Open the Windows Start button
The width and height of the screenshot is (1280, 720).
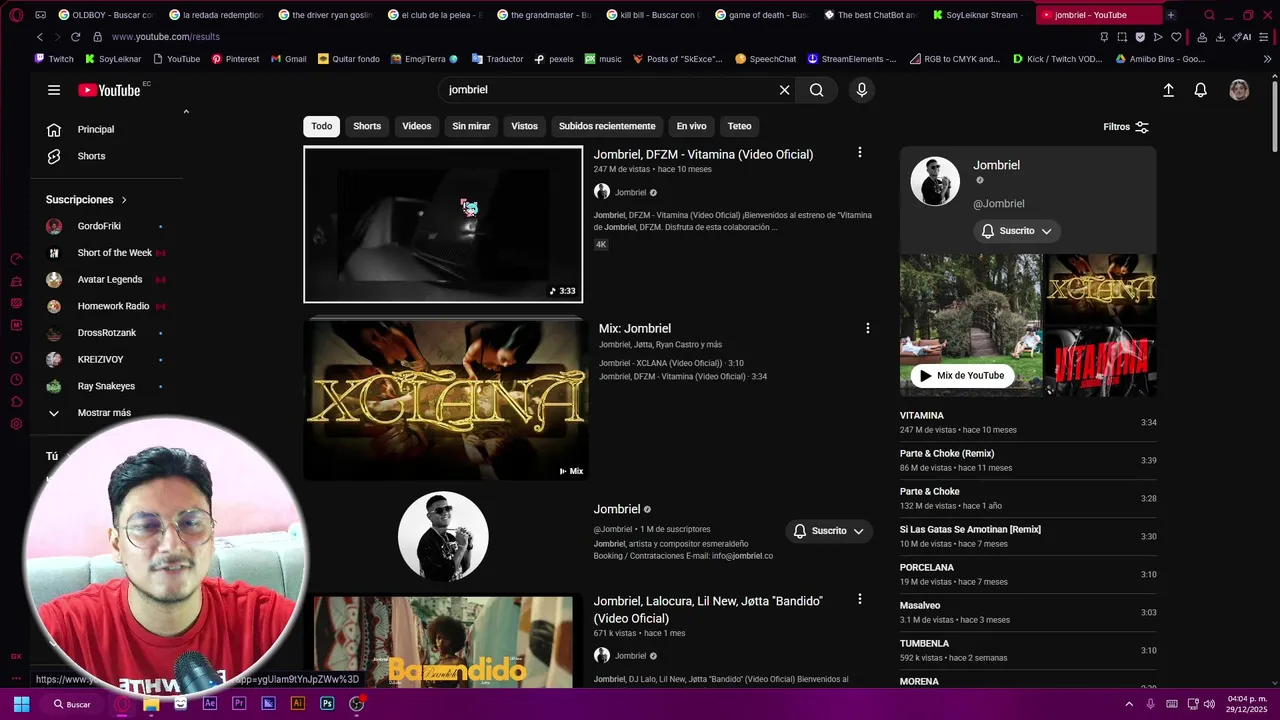coord(21,704)
